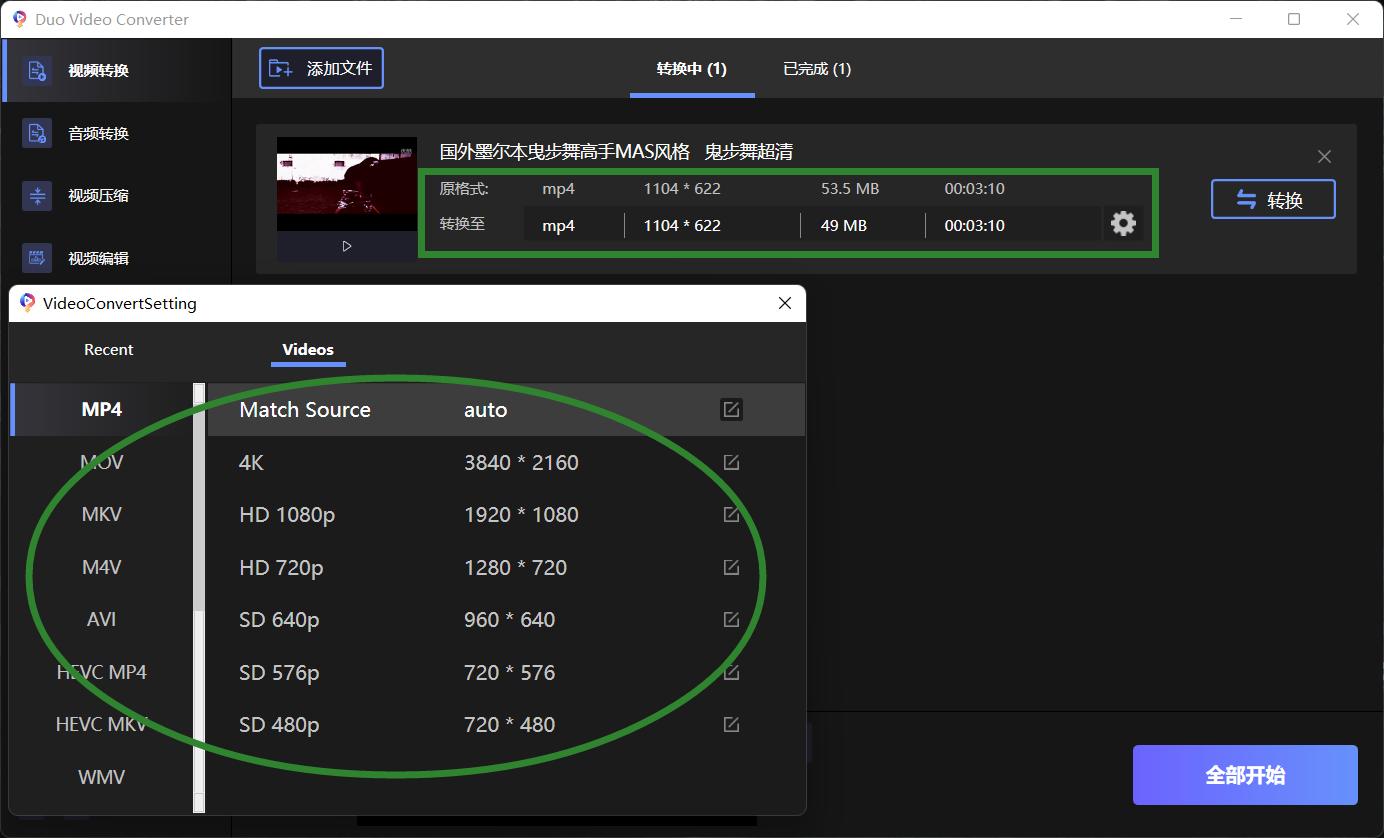Open the 视频转换 sidebar section

(98, 71)
